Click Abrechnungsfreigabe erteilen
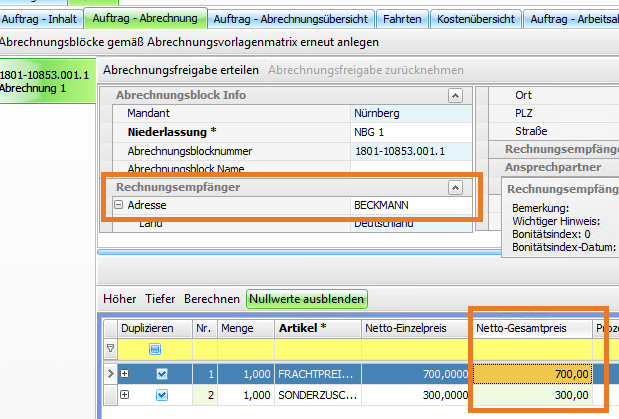This screenshot has height=419, width=619. 181,70
